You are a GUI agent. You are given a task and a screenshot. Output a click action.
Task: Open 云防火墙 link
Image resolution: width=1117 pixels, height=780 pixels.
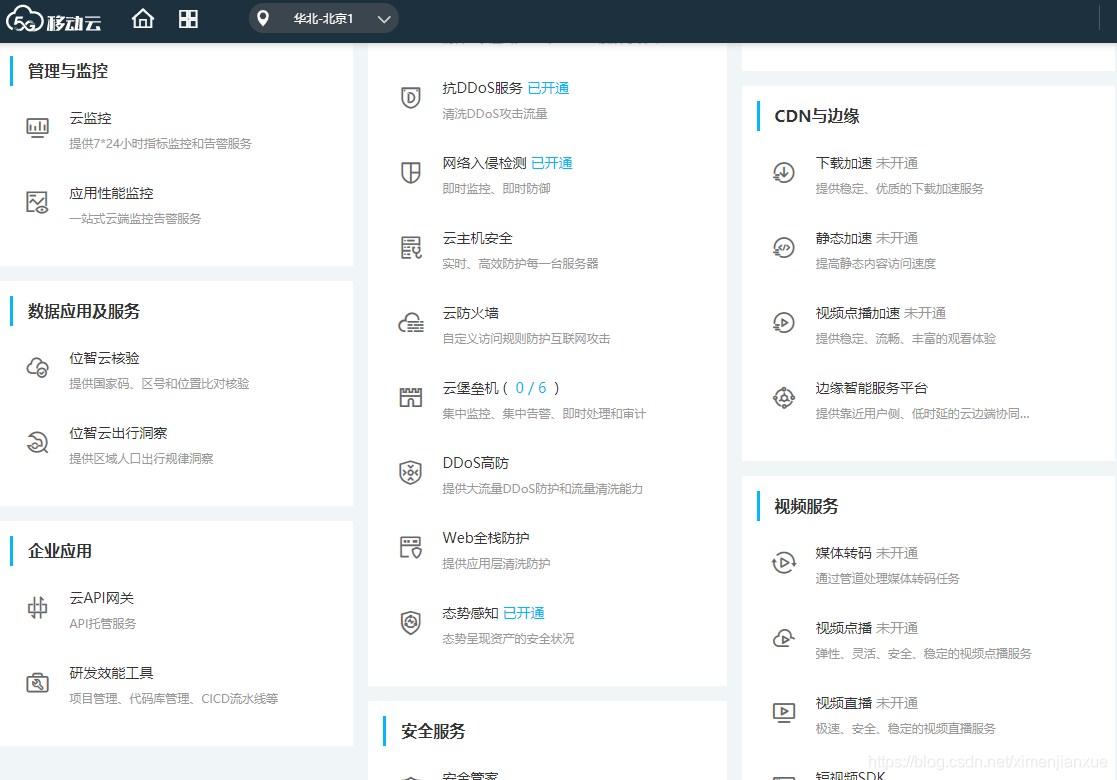tap(470, 313)
